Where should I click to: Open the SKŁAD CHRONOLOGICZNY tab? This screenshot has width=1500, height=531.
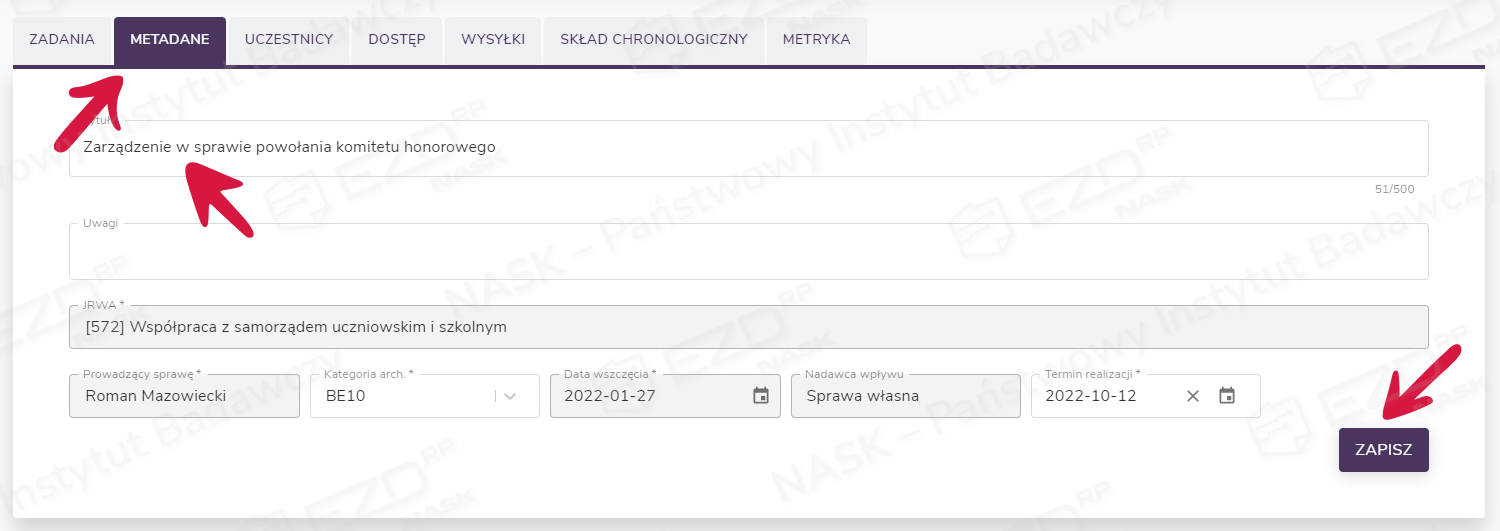click(654, 40)
